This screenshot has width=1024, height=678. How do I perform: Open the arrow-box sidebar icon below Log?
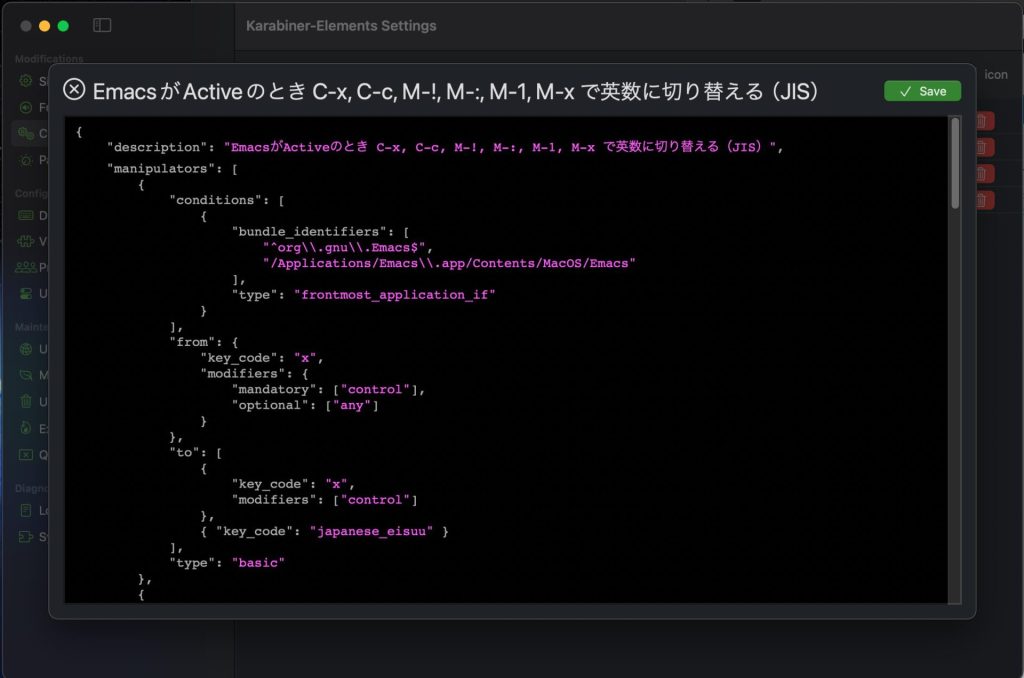(x=25, y=537)
